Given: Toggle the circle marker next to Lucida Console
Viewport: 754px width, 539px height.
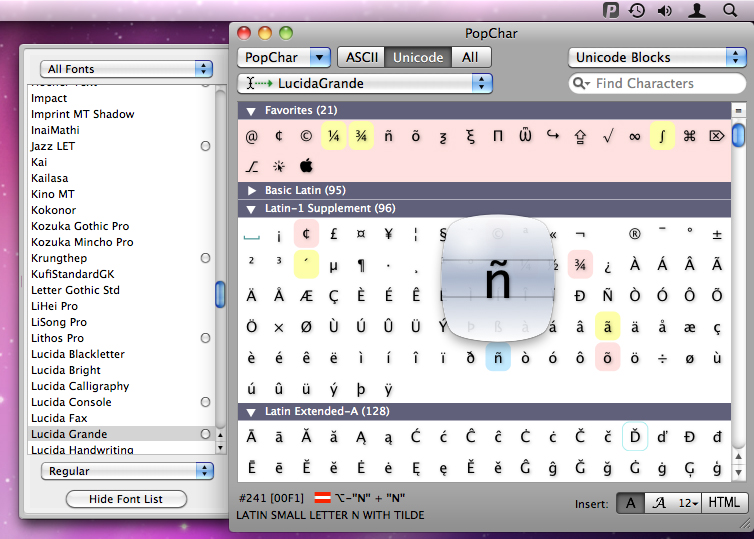Looking at the screenshot, I should pos(205,402).
